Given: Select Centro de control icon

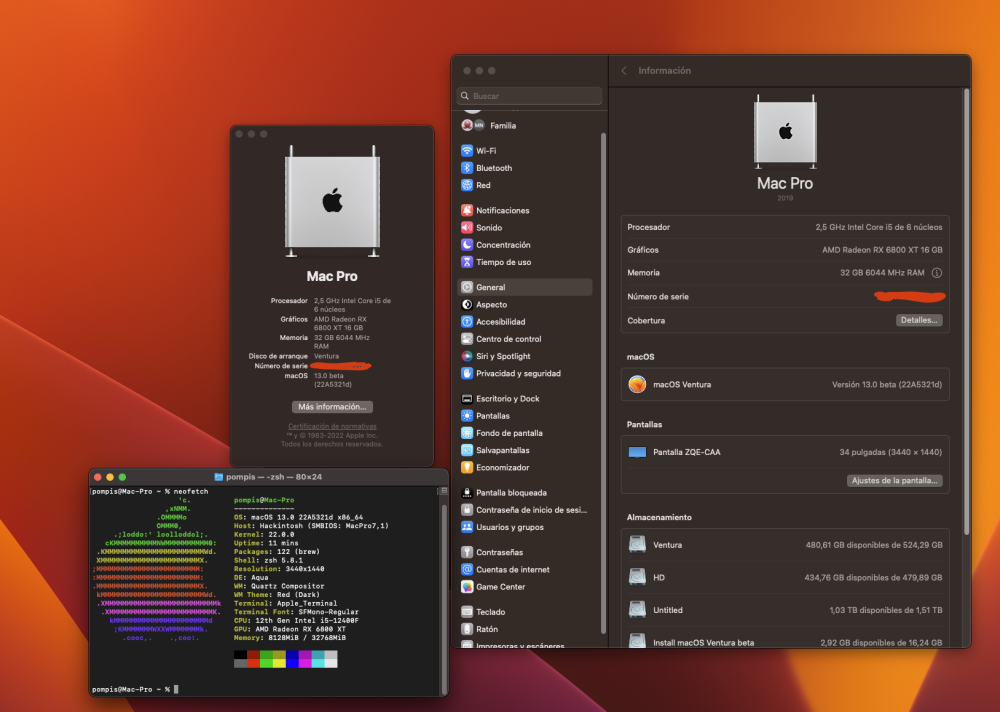Looking at the screenshot, I should click(x=467, y=339).
